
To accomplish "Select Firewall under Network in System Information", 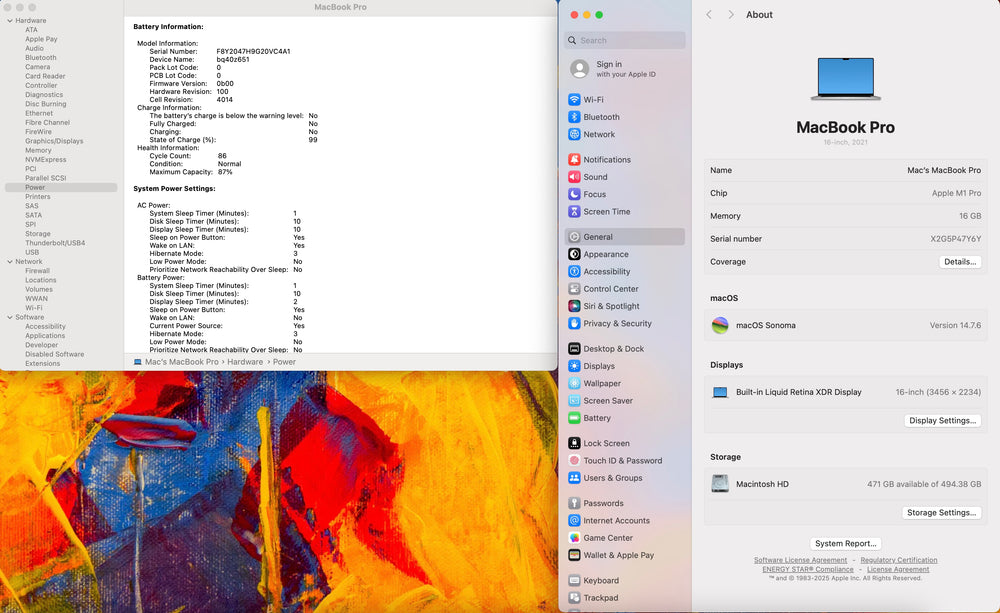I will [38, 270].
